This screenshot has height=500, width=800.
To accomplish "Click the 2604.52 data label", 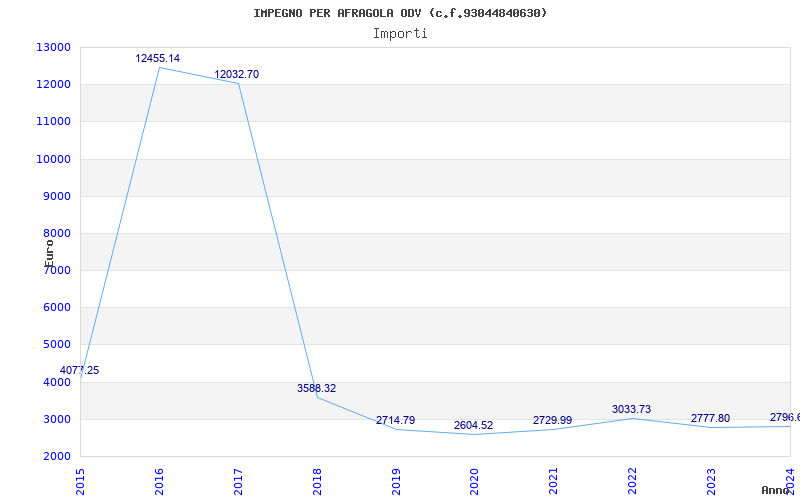I will point(473,426).
